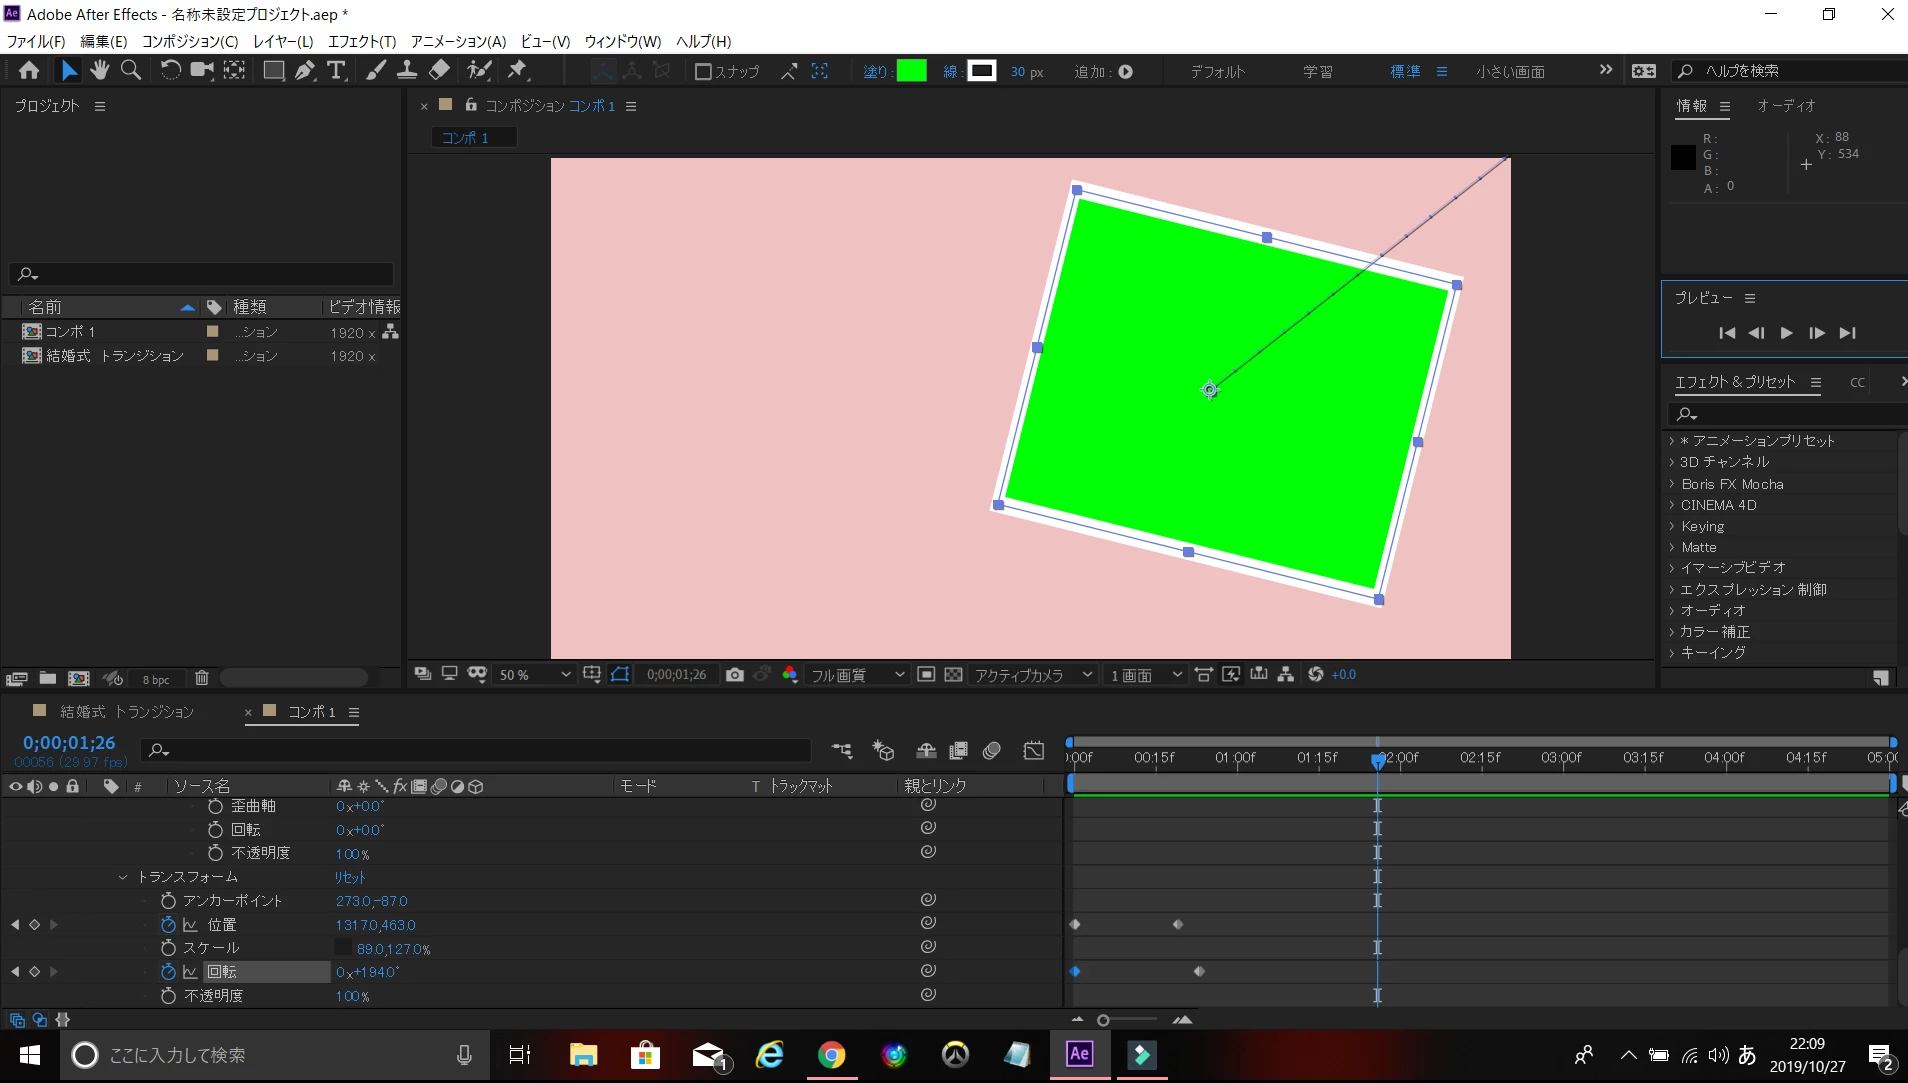The width and height of the screenshot is (1908, 1083).
Task: Open the 50% magnification dropdown
Action: point(534,675)
